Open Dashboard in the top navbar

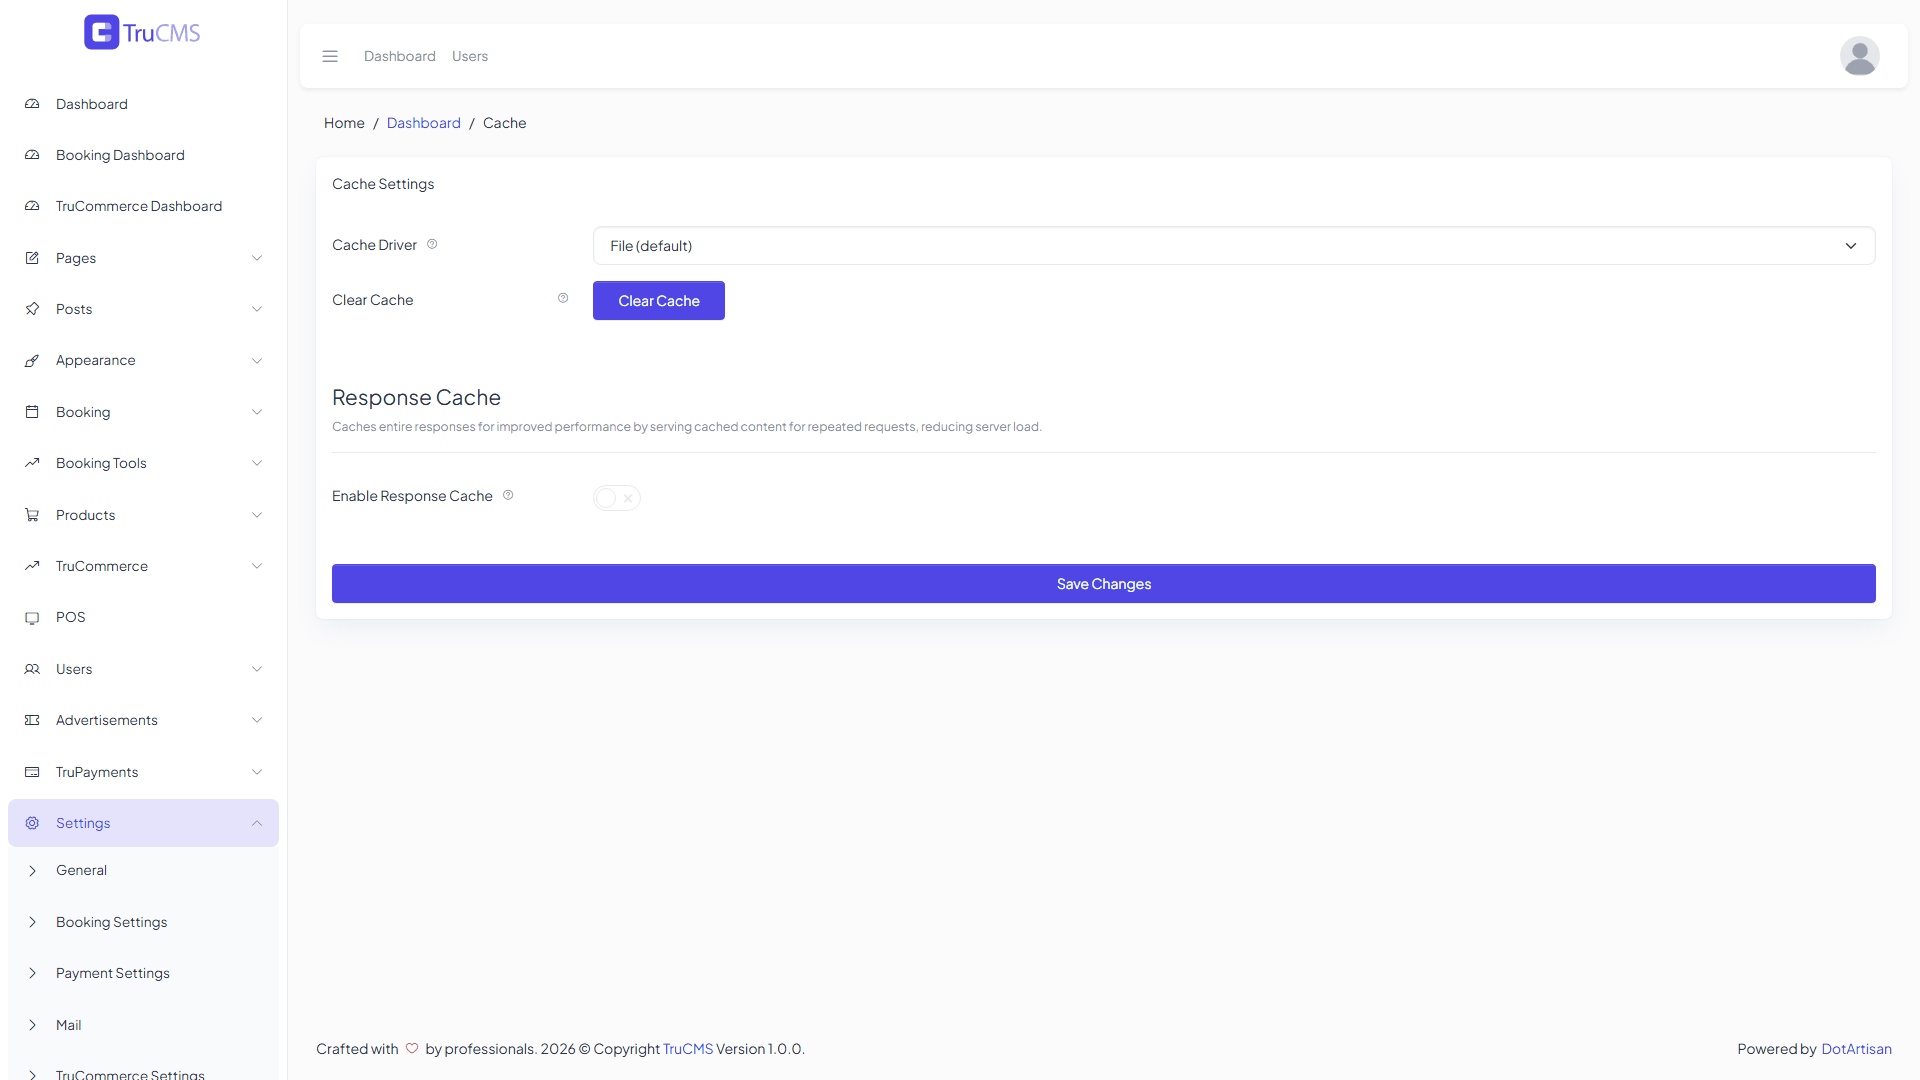(400, 56)
